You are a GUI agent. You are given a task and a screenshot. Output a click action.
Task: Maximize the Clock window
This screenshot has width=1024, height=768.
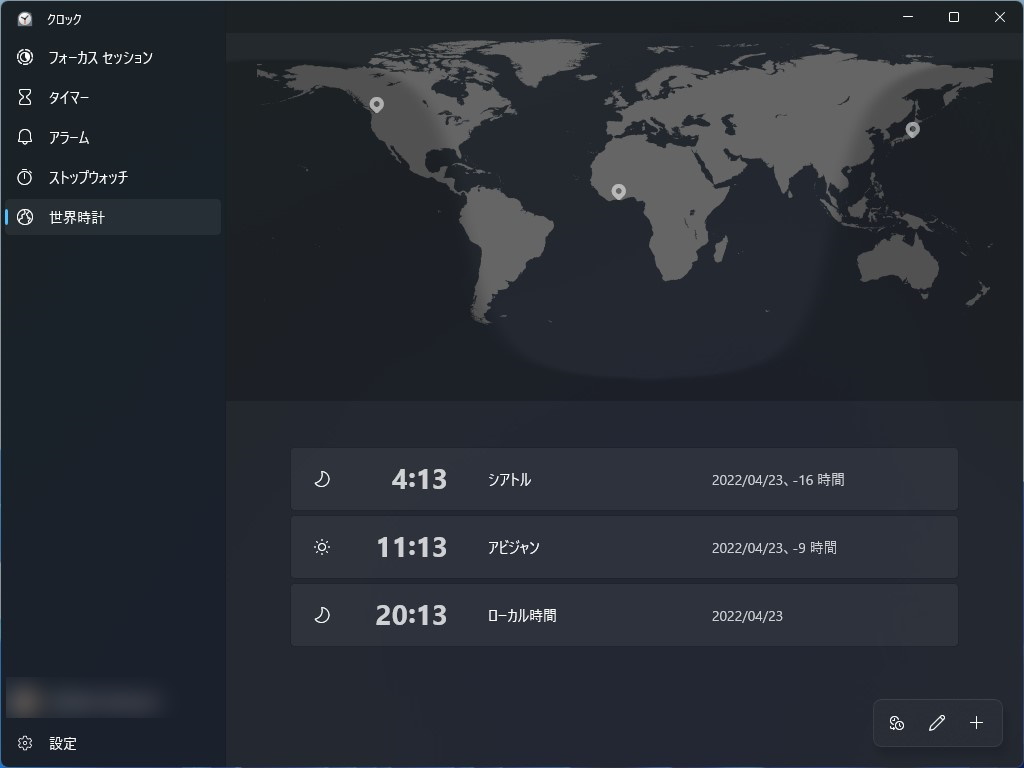953,17
